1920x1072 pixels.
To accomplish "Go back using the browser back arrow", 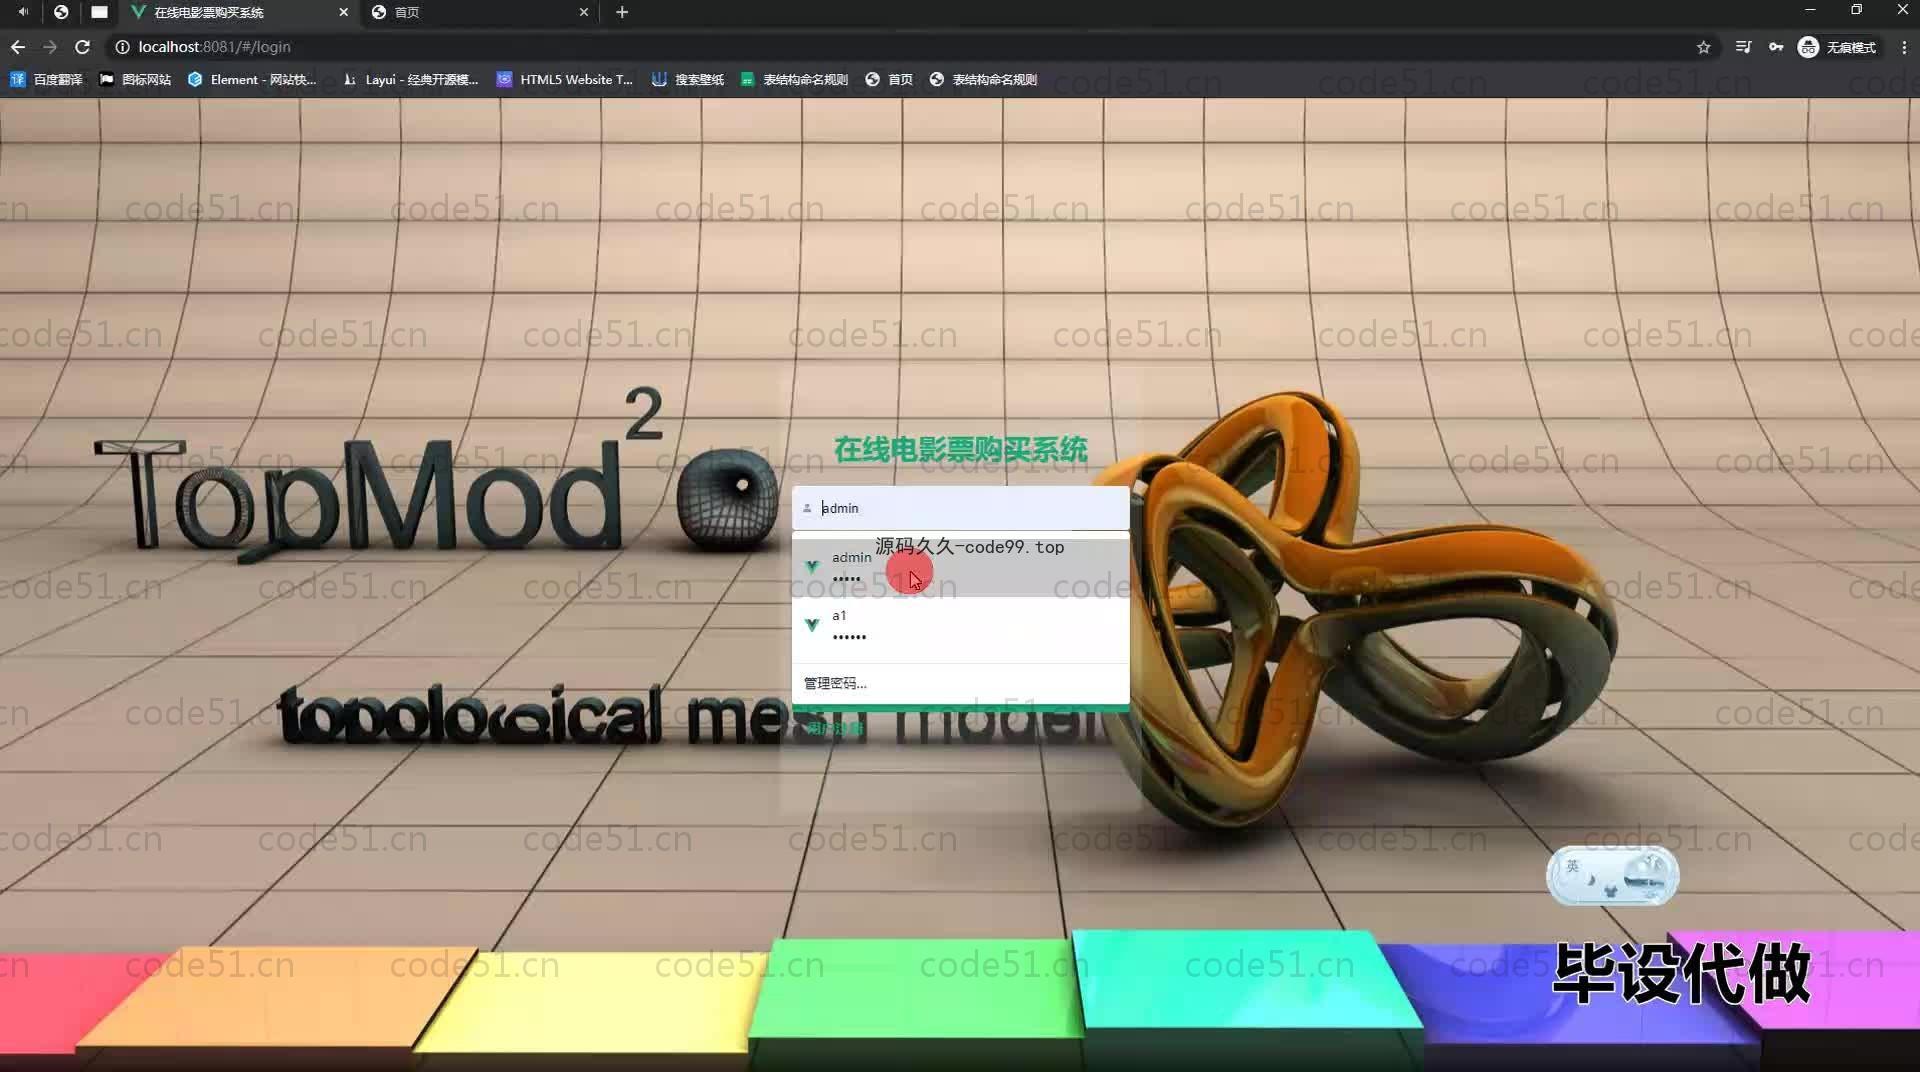I will 18,47.
